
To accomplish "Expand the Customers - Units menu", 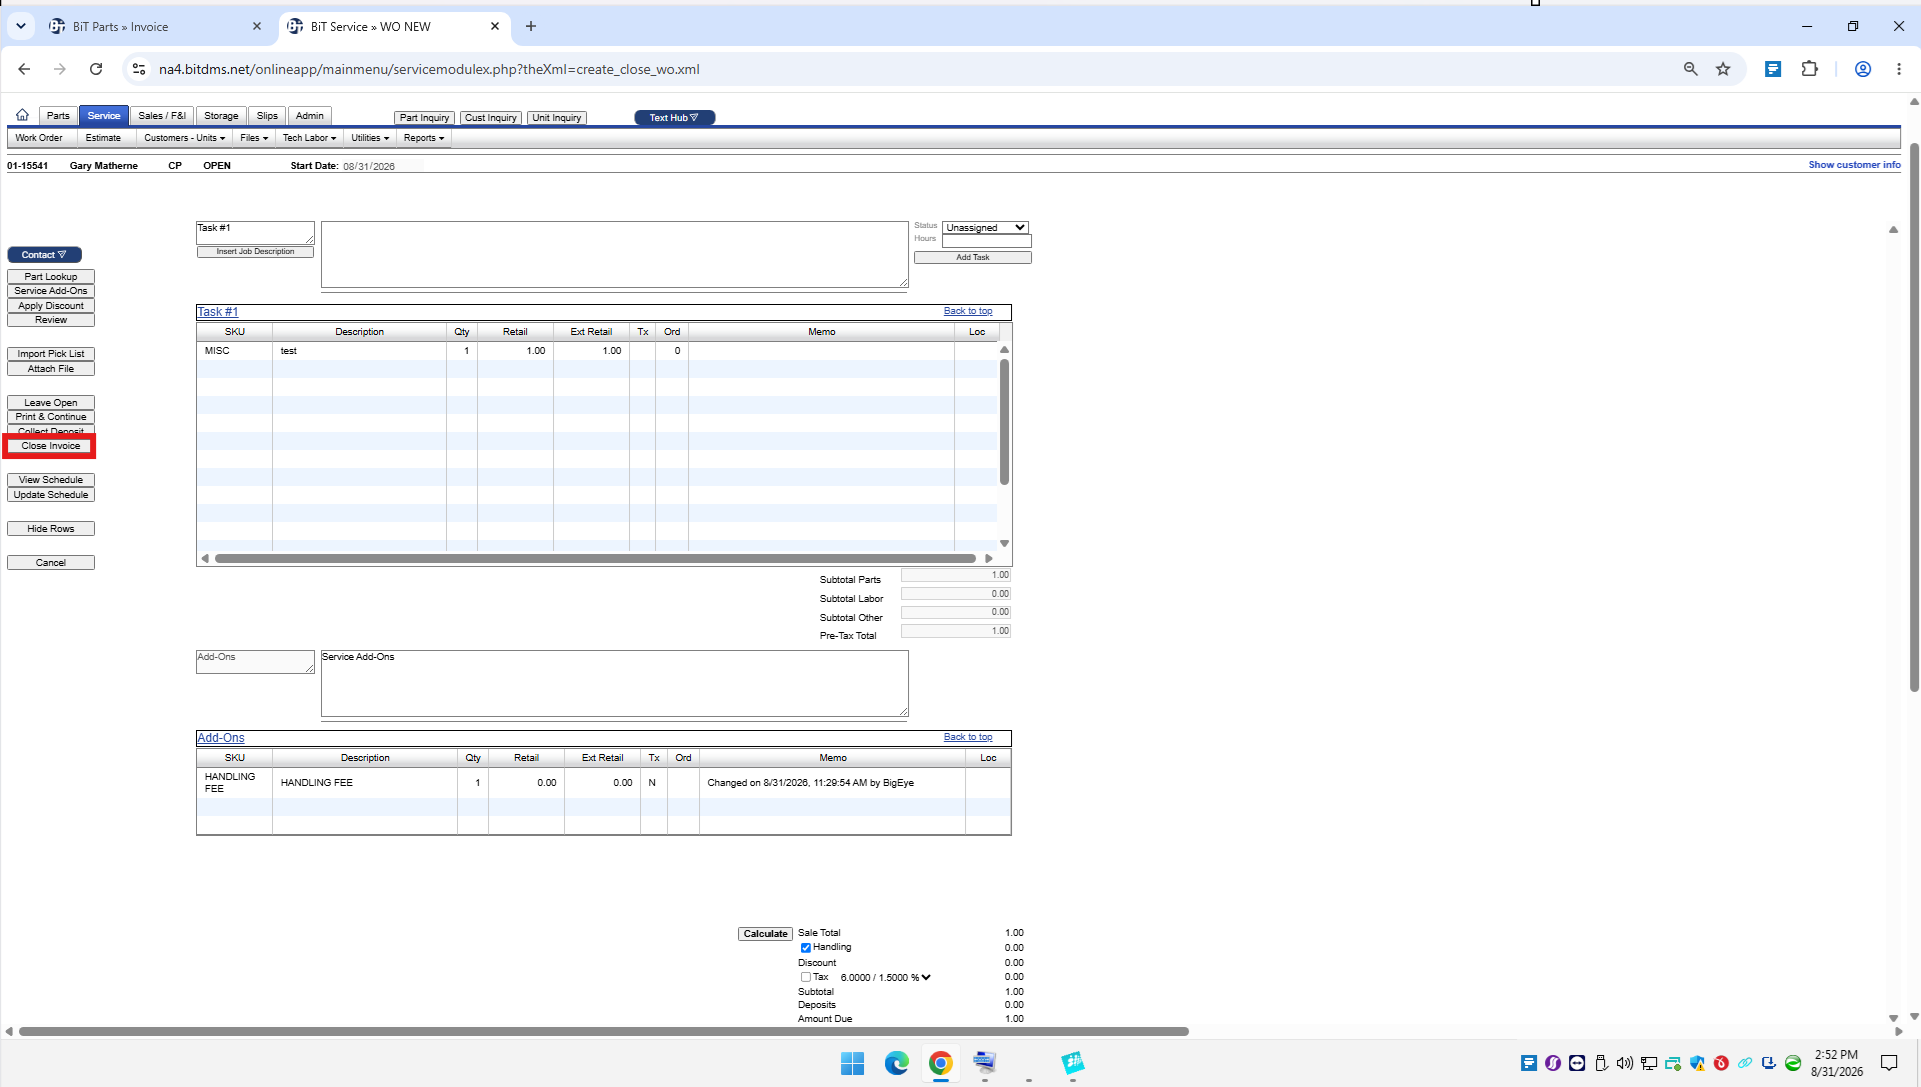I will (184, 138).
